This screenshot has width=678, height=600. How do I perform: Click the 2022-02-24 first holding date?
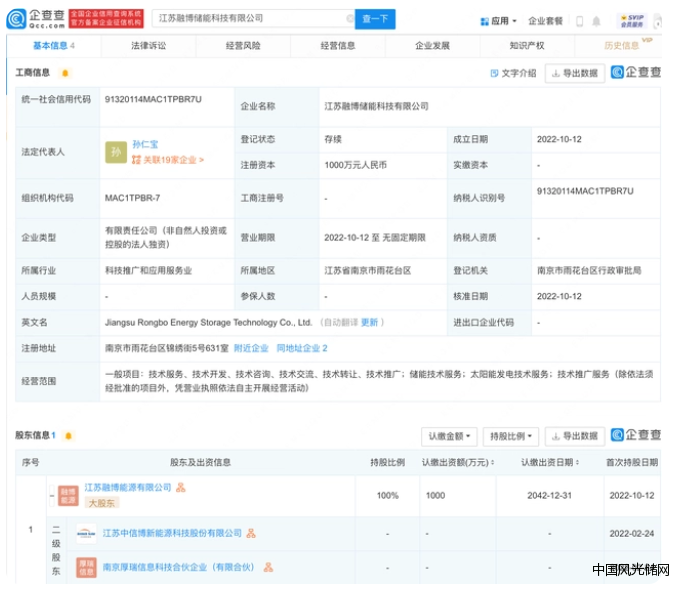[632, 533]
